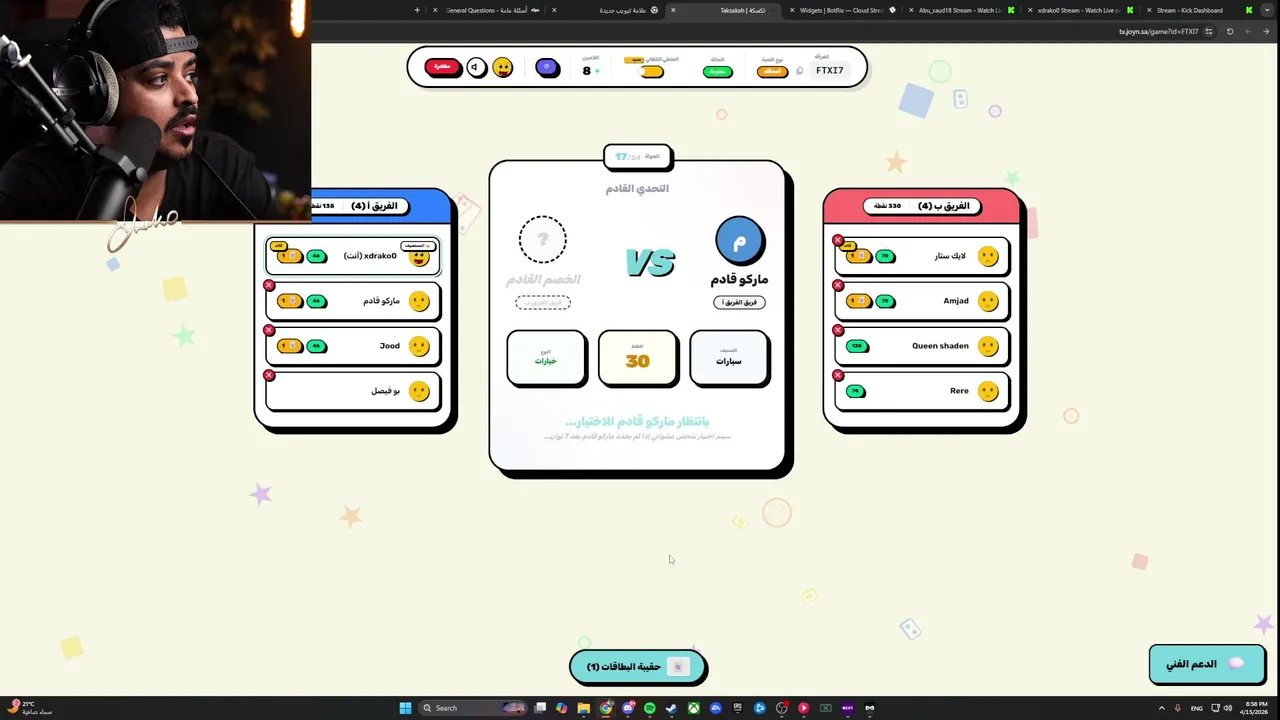Switch to Abu_saud18 Stream tab
This screenshot has height=720, width=1280.
pos(960,10)
